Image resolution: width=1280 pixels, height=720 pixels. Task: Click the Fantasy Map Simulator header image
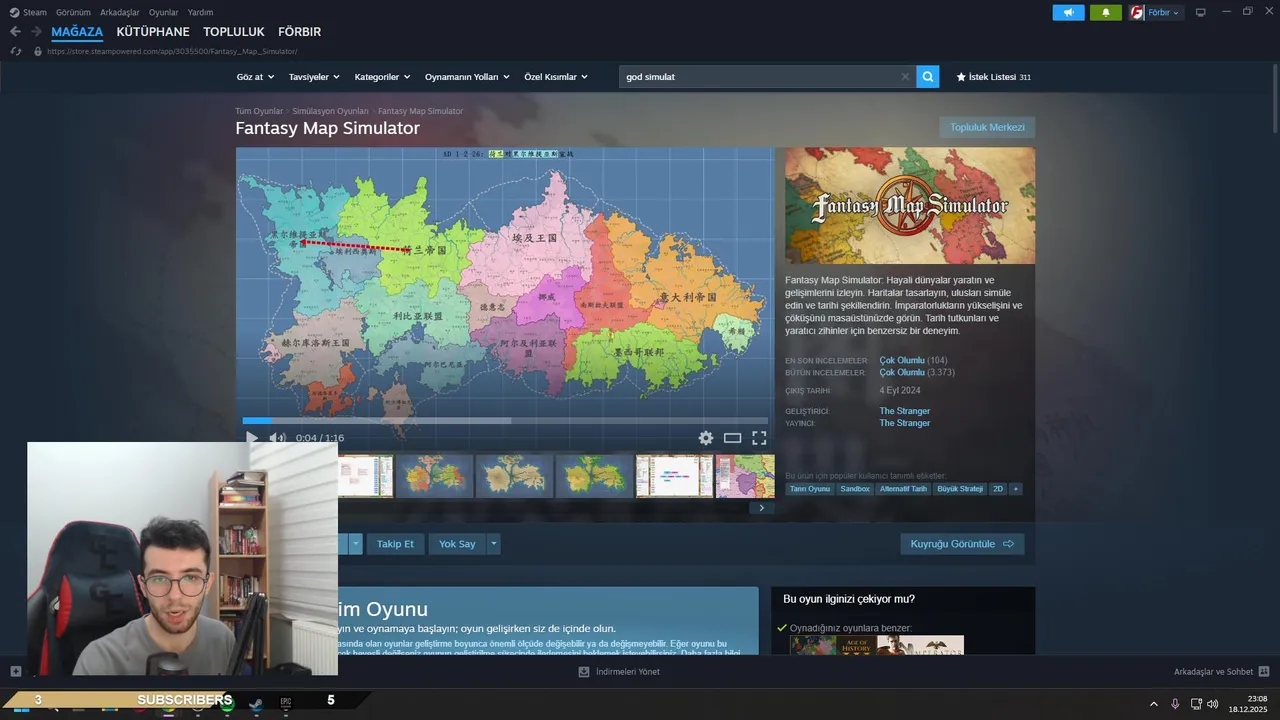(x=910, y=206)
